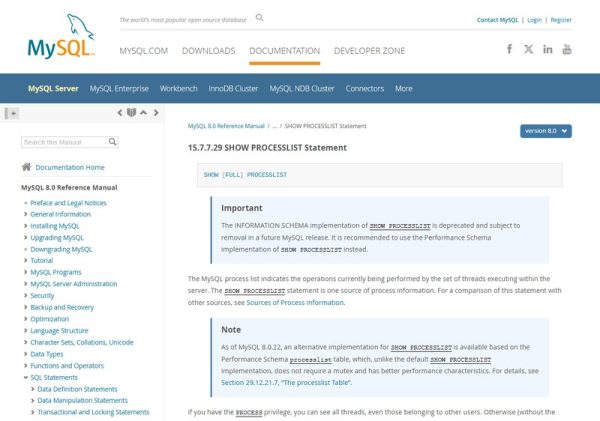Go up one level arrow
This screenshot has height=421, width=600.
tap(143, 113)
